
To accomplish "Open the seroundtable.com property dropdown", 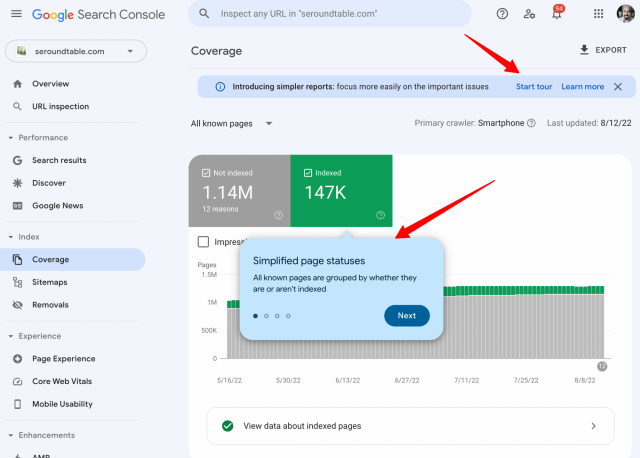I will click(76, 51).
